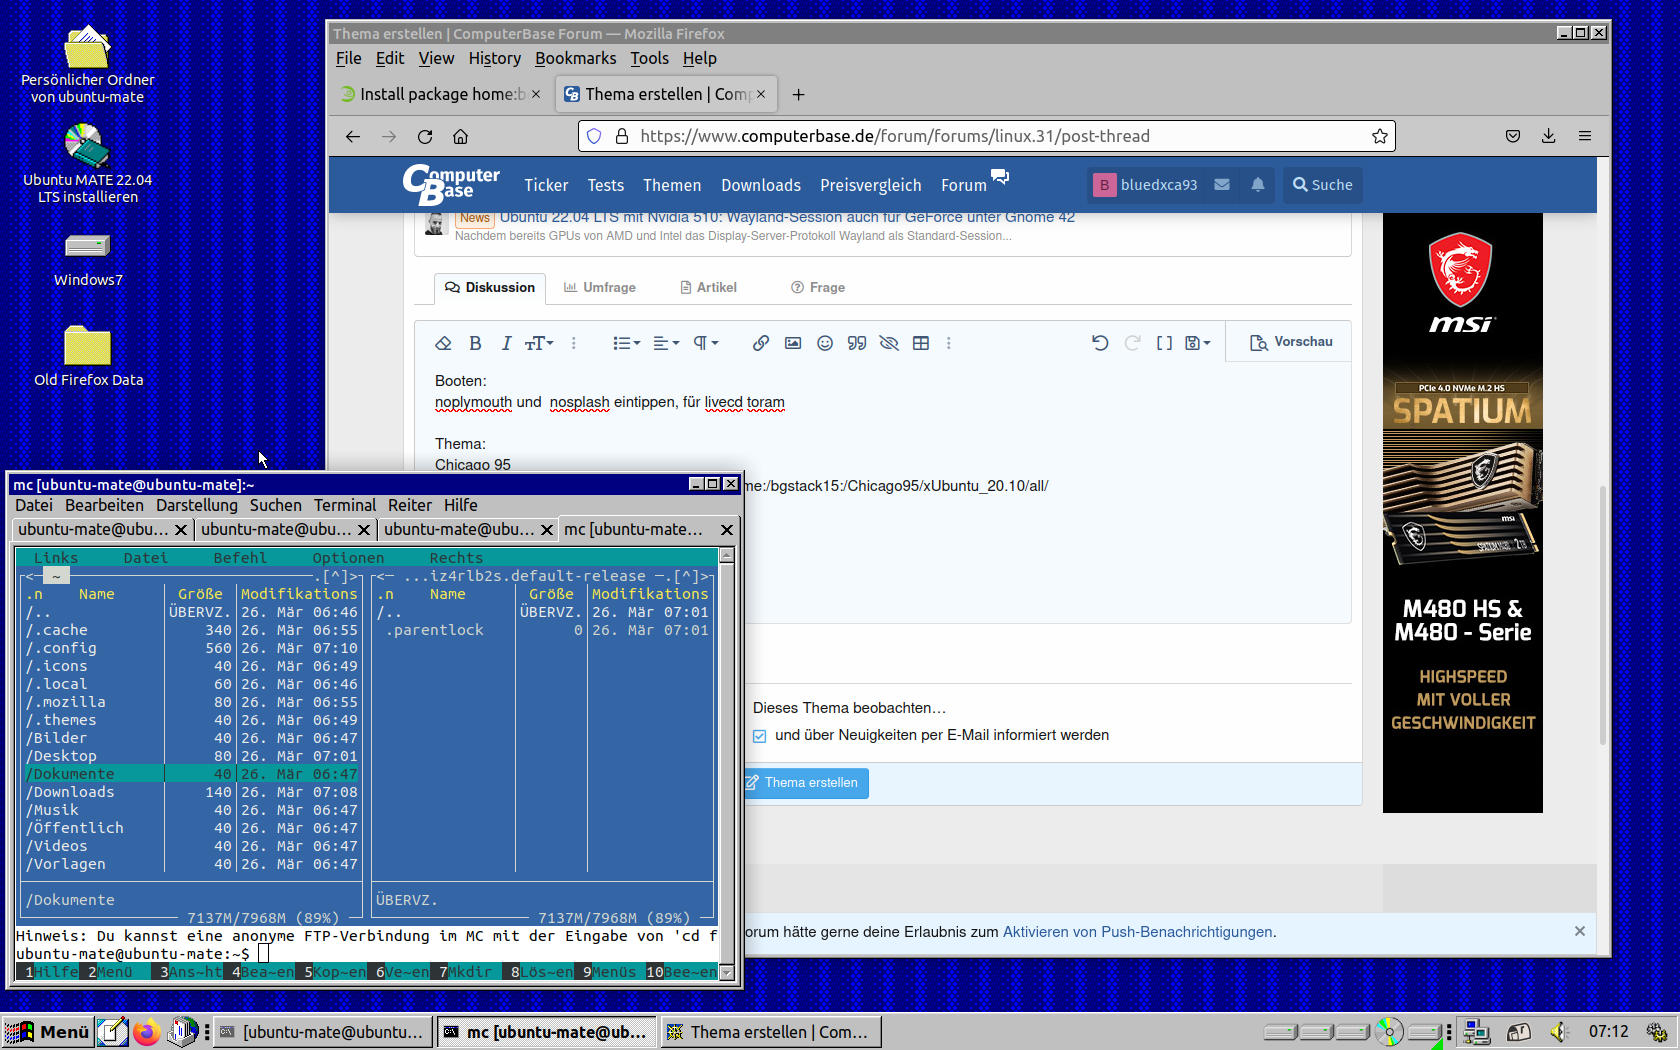Open ComputerBase notifications bell
Screen dimensions: 1680x1050
coord(1258,185)
